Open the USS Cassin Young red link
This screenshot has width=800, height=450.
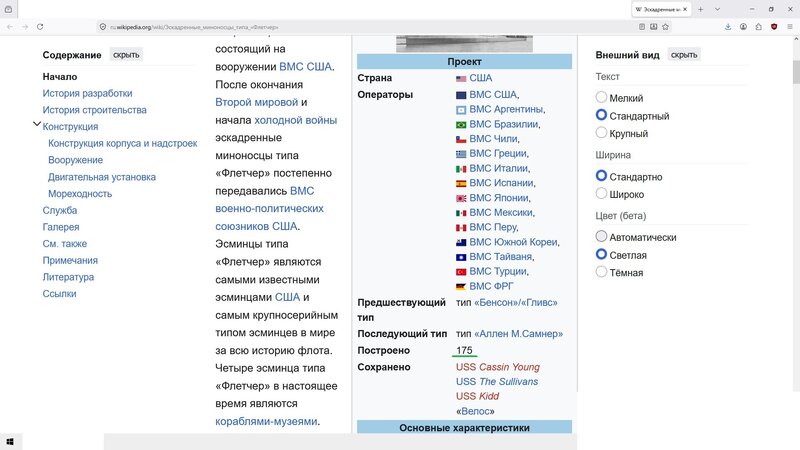point(498,367)
